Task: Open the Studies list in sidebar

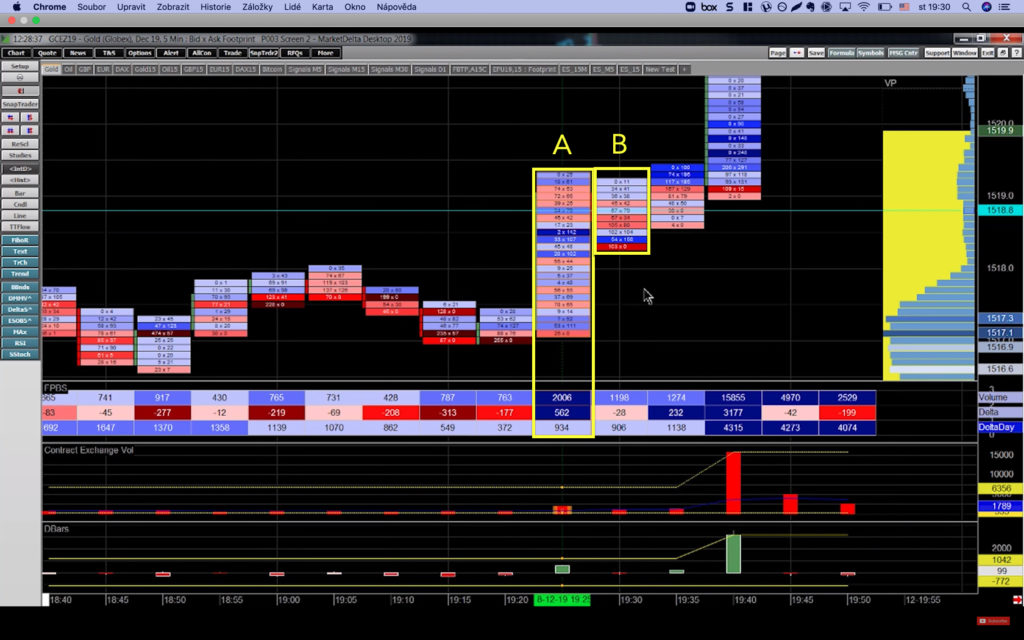Action: click(20, 155)
